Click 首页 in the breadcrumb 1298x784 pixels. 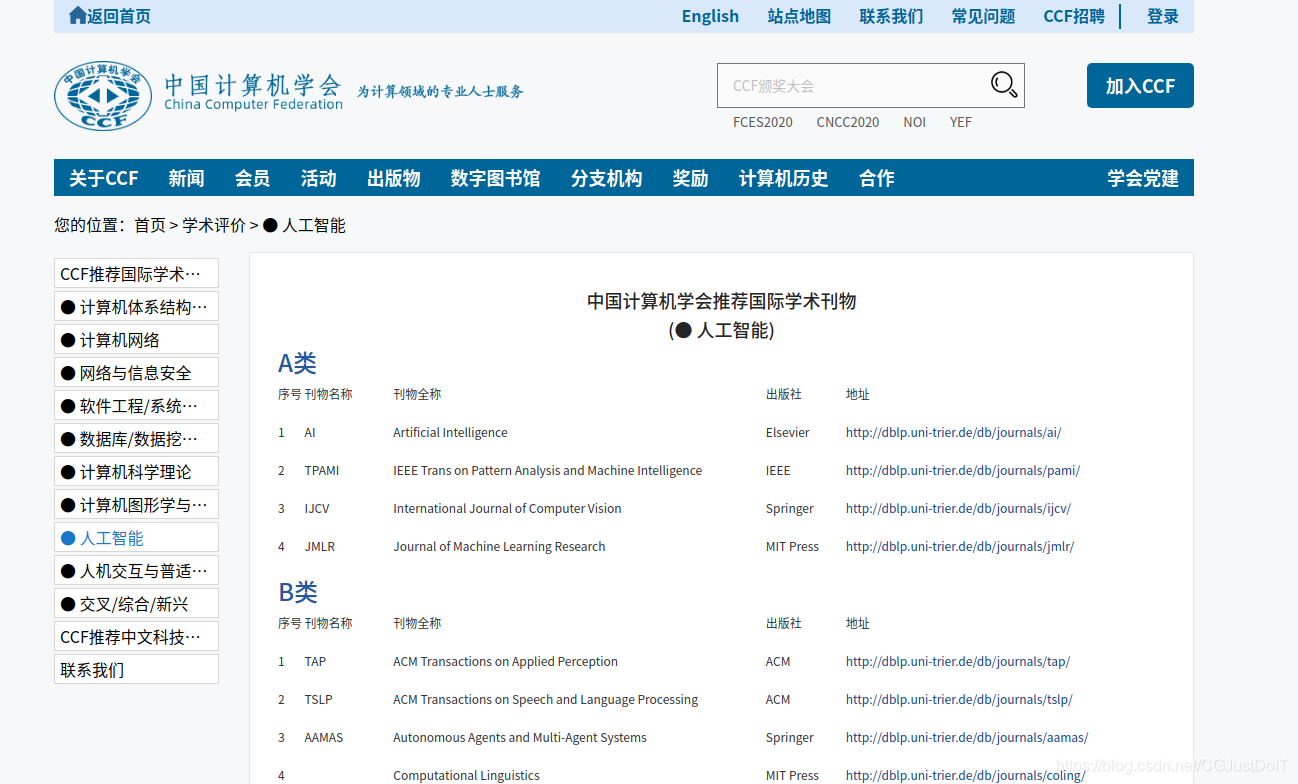pyautogui.click(x=150, y=226)
